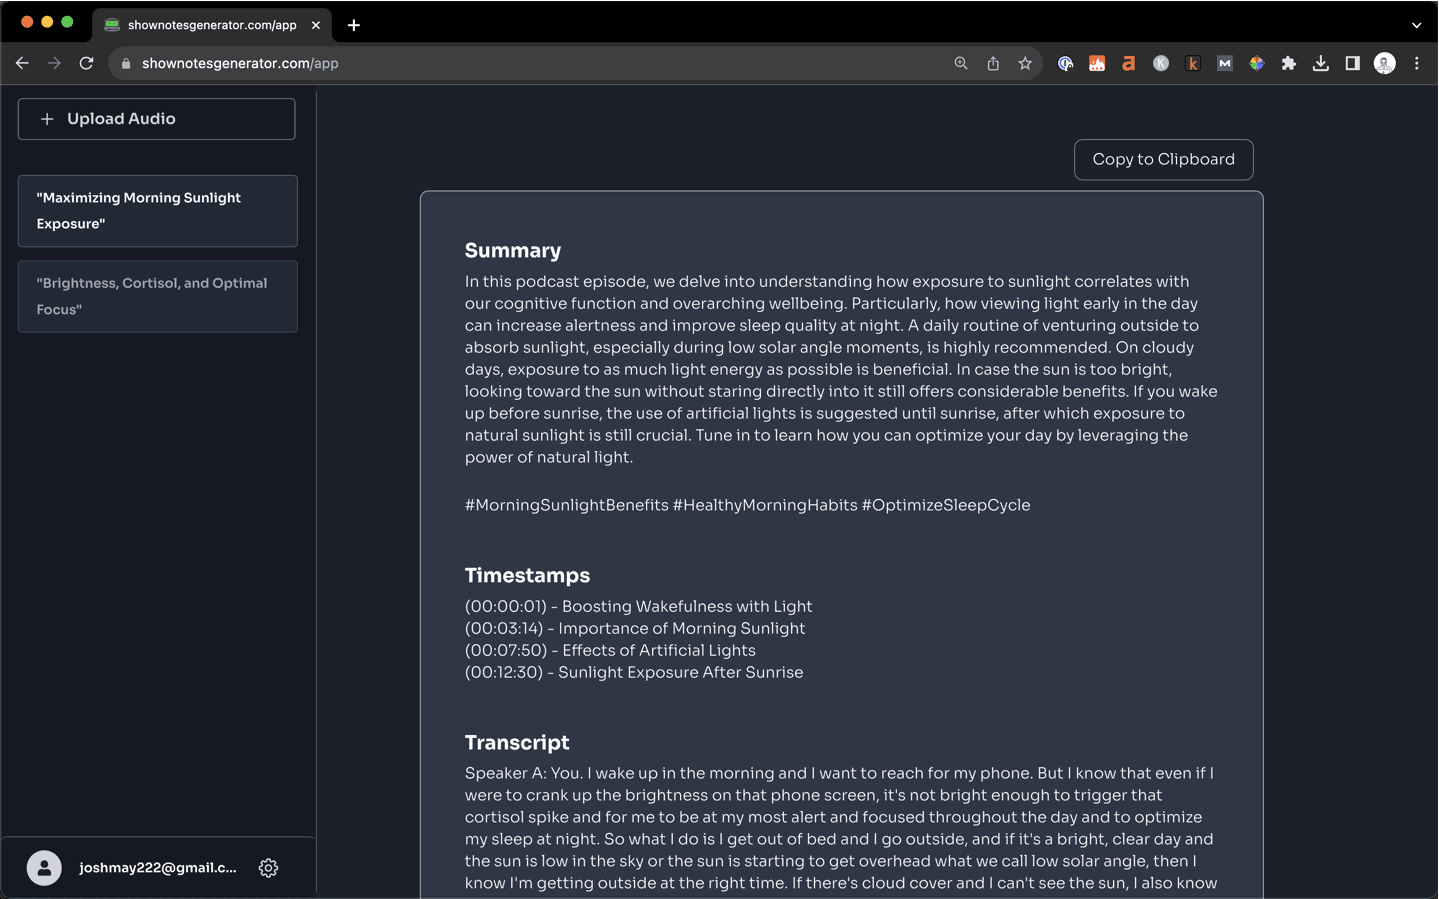Click the user avatar icon in sidebar
The width and height of the screenshot is (1439, 899).
pyautogui.click(x=44, y=868)
